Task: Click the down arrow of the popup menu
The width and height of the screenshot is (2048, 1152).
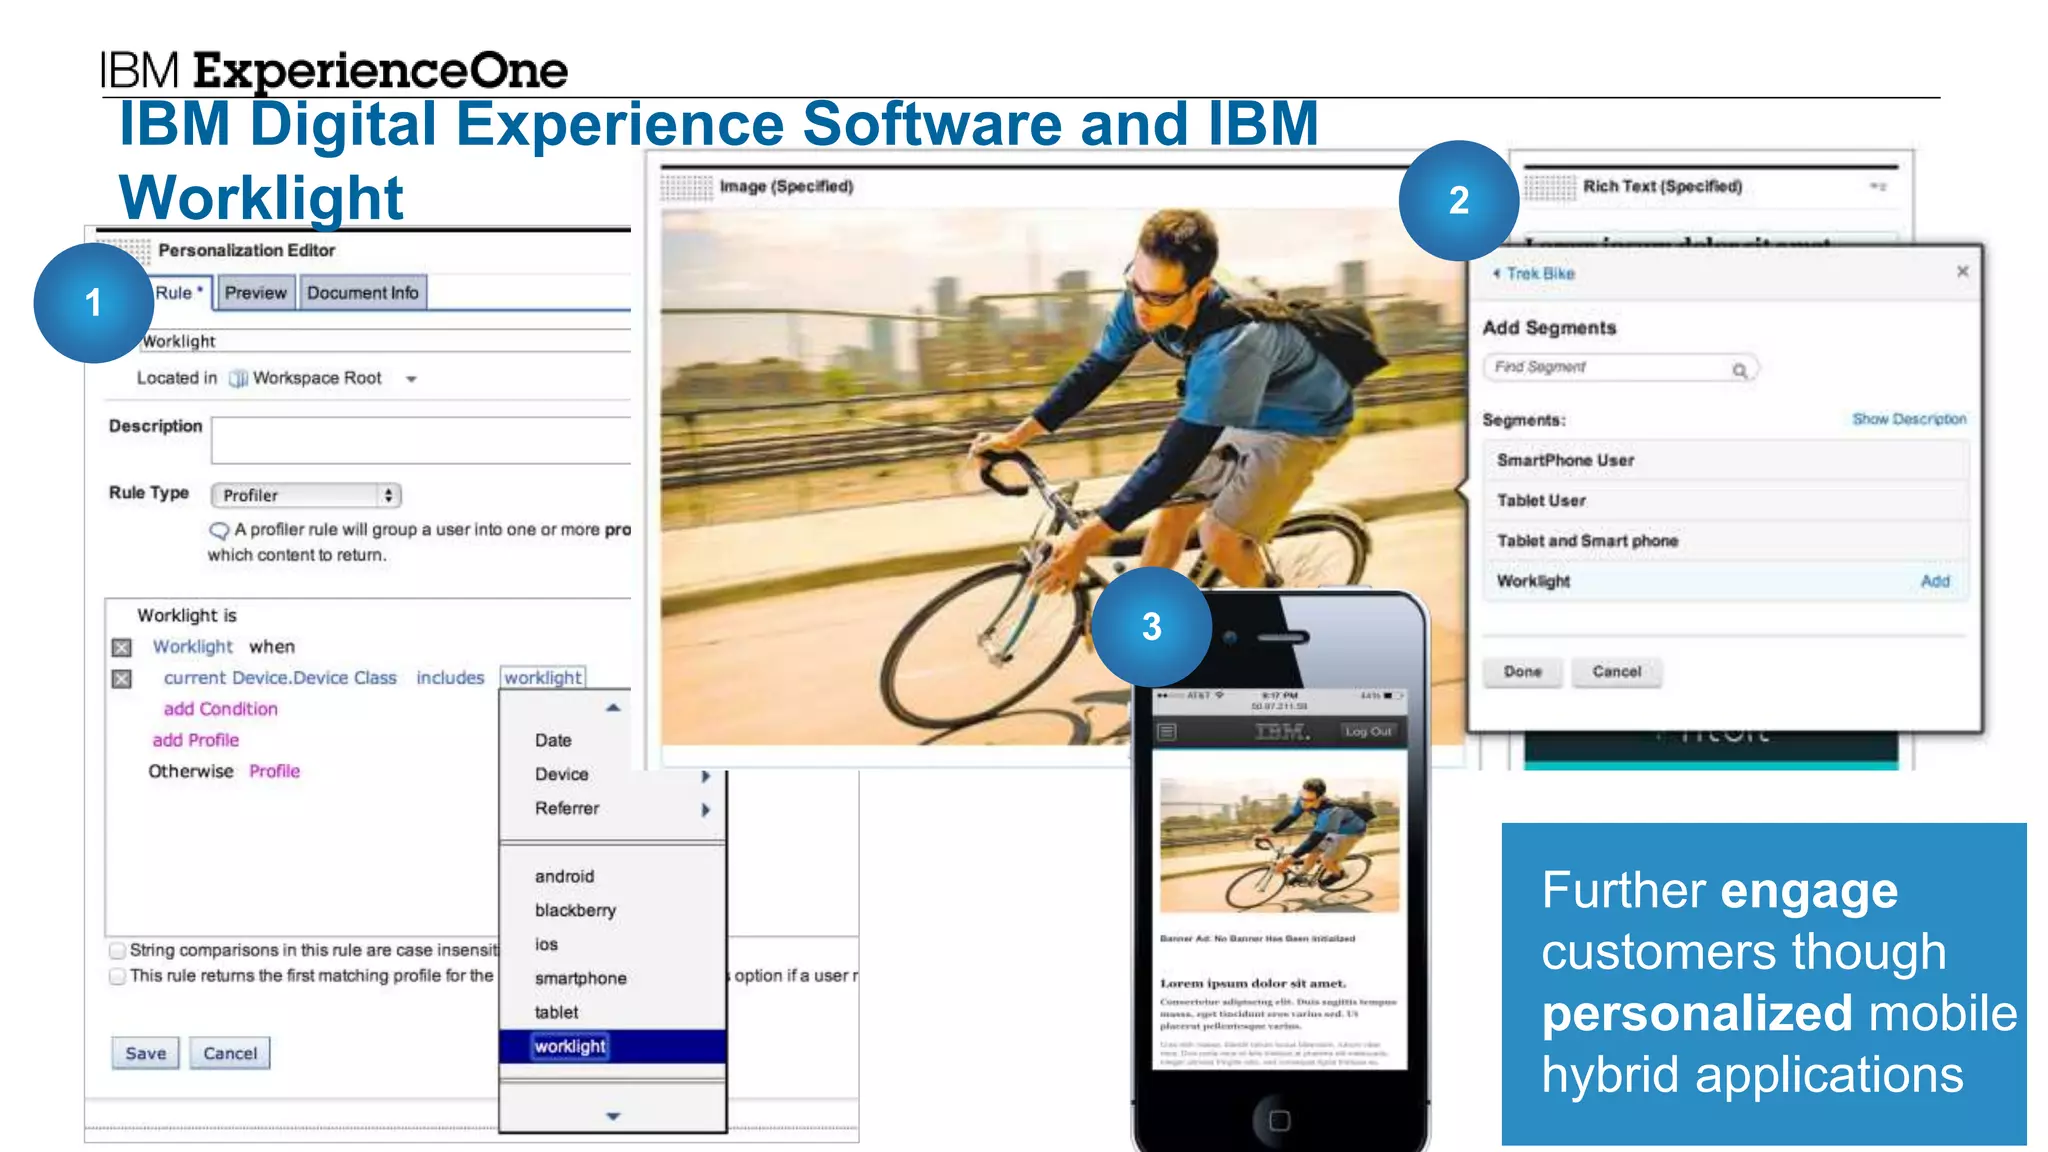Action: click(x=613, y=1116)
